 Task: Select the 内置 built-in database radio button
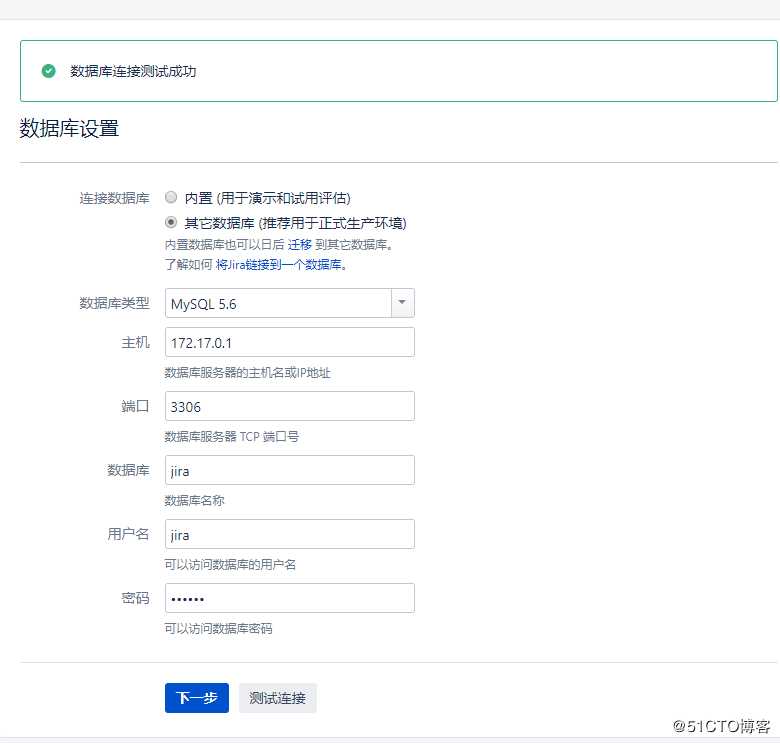click(x=171, y=197)
